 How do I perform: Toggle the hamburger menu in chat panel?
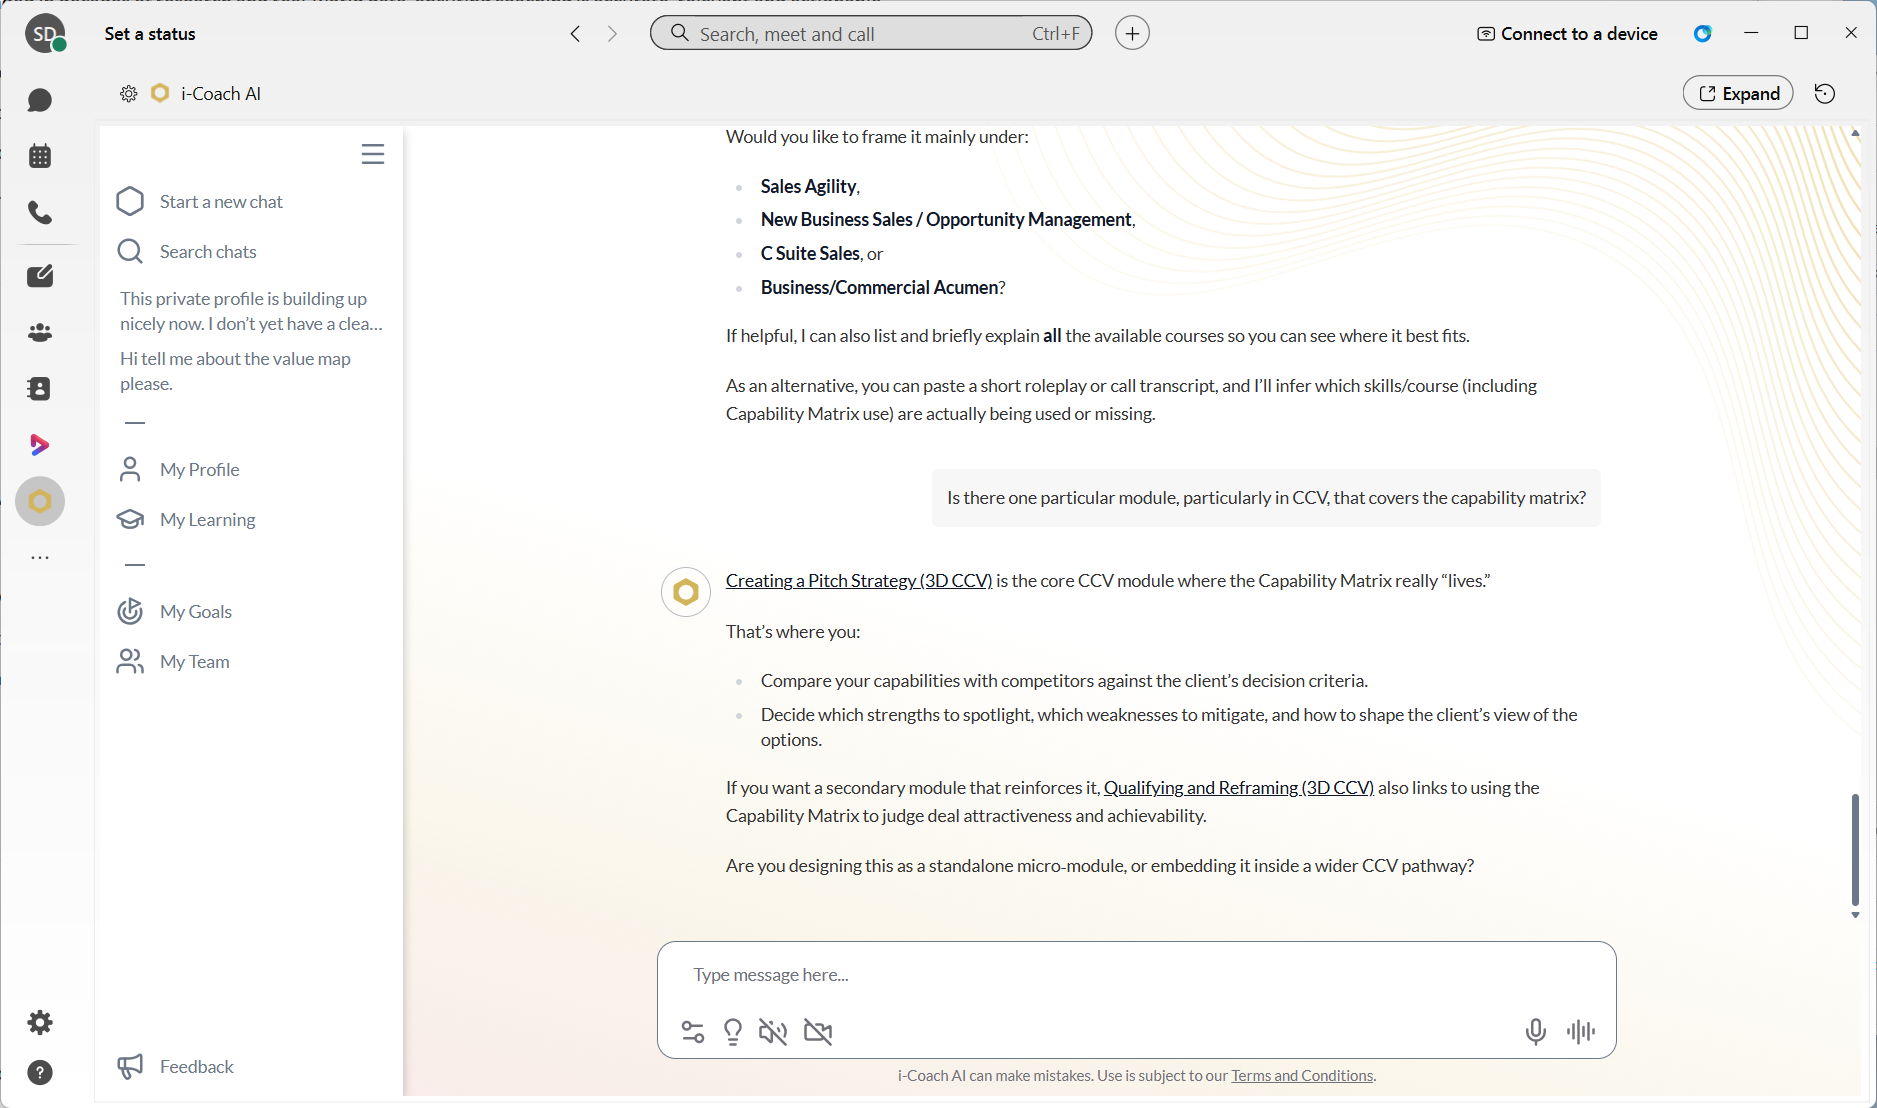point(373,154)
